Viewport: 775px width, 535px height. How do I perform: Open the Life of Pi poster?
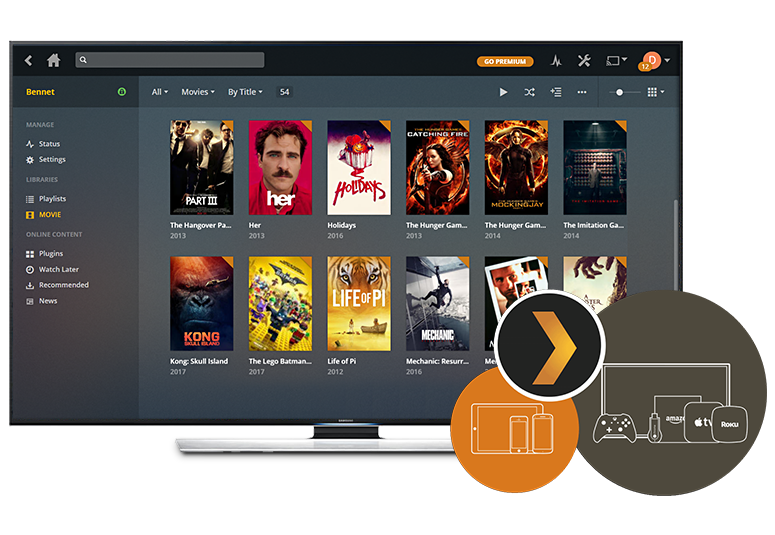coord(359,304)
